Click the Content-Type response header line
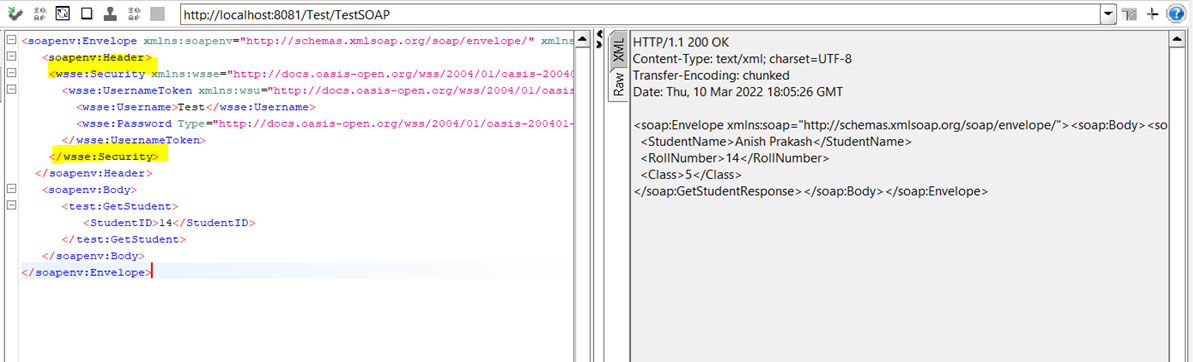 744,59
